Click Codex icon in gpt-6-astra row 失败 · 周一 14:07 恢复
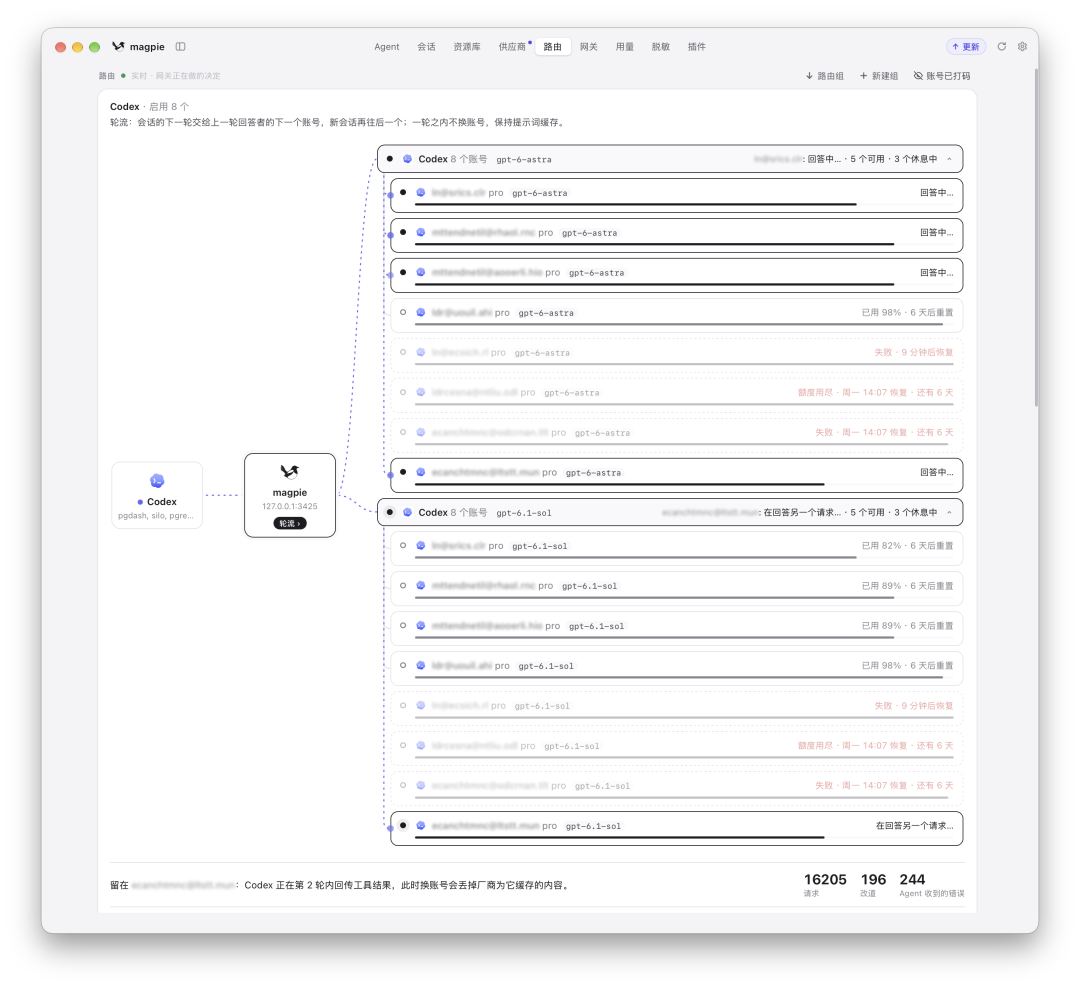The image size is (1080, 988). pos(420,432)
